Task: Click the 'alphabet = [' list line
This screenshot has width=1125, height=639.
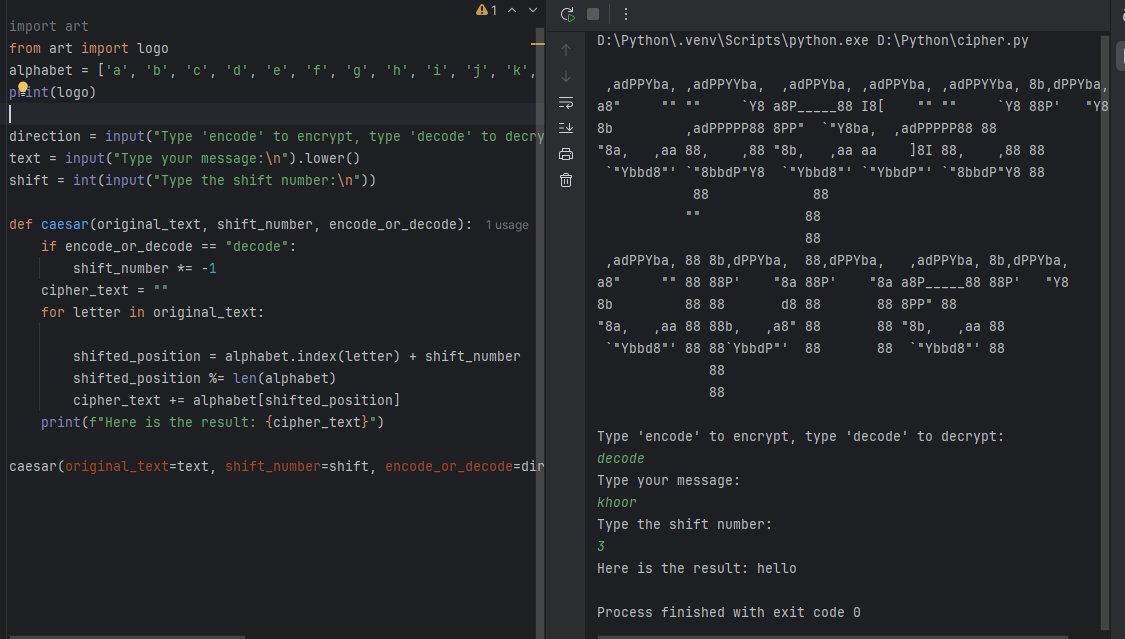Action: tap(273, 71)
